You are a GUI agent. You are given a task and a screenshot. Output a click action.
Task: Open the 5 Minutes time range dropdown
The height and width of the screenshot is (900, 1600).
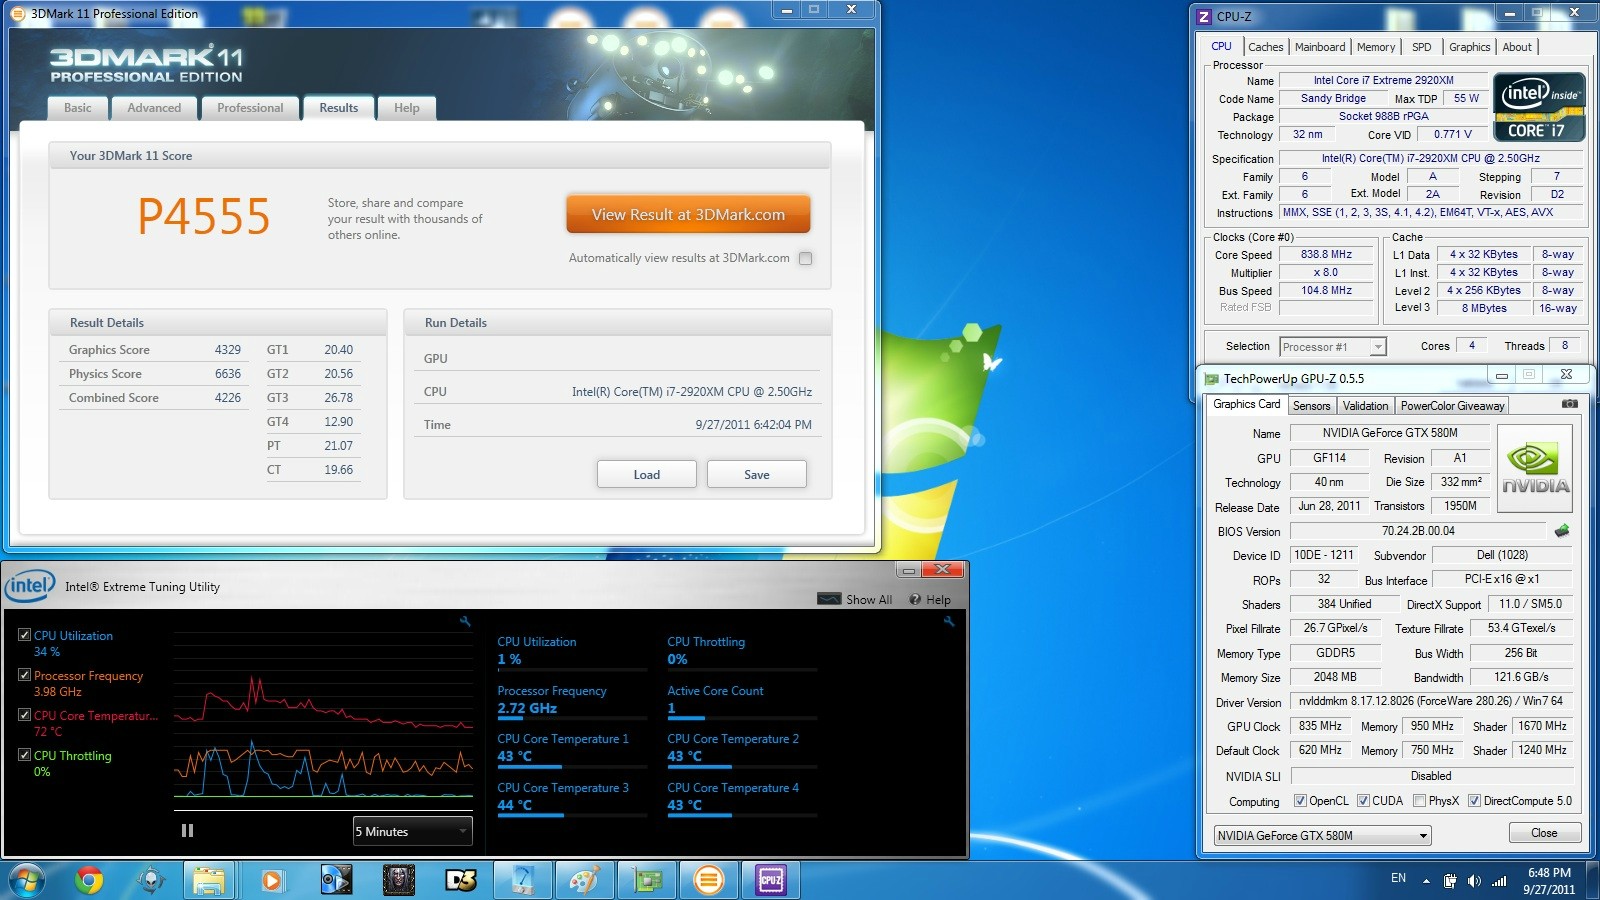tap(412, 831)
